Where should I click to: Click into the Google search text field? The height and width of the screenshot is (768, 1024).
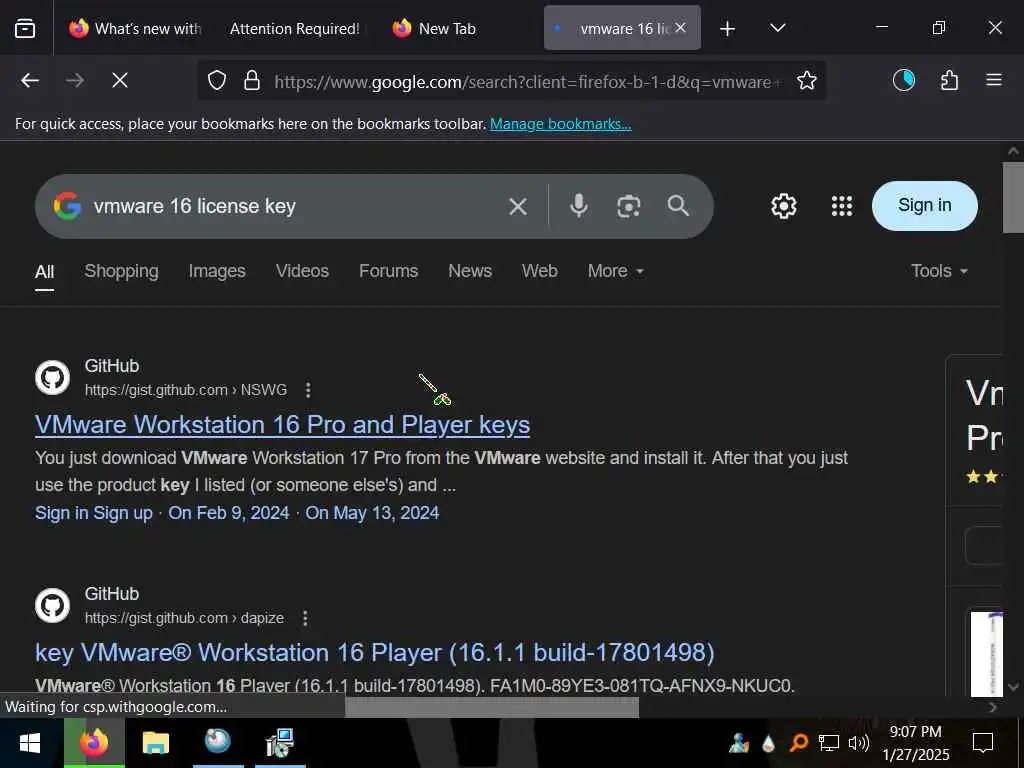click(x=294, y=206)
